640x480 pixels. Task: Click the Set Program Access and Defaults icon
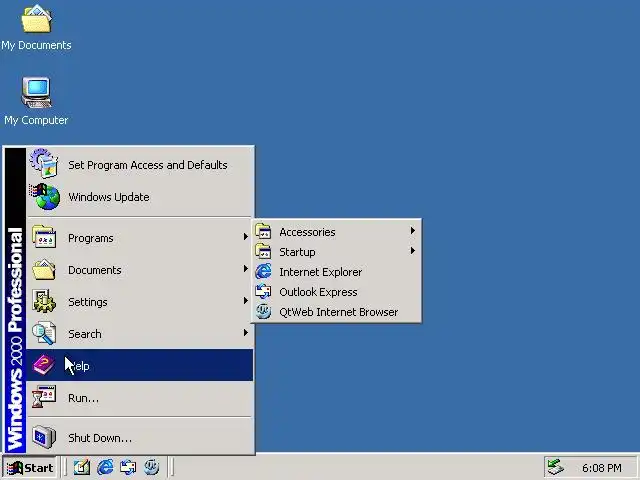tap(44, 164)
